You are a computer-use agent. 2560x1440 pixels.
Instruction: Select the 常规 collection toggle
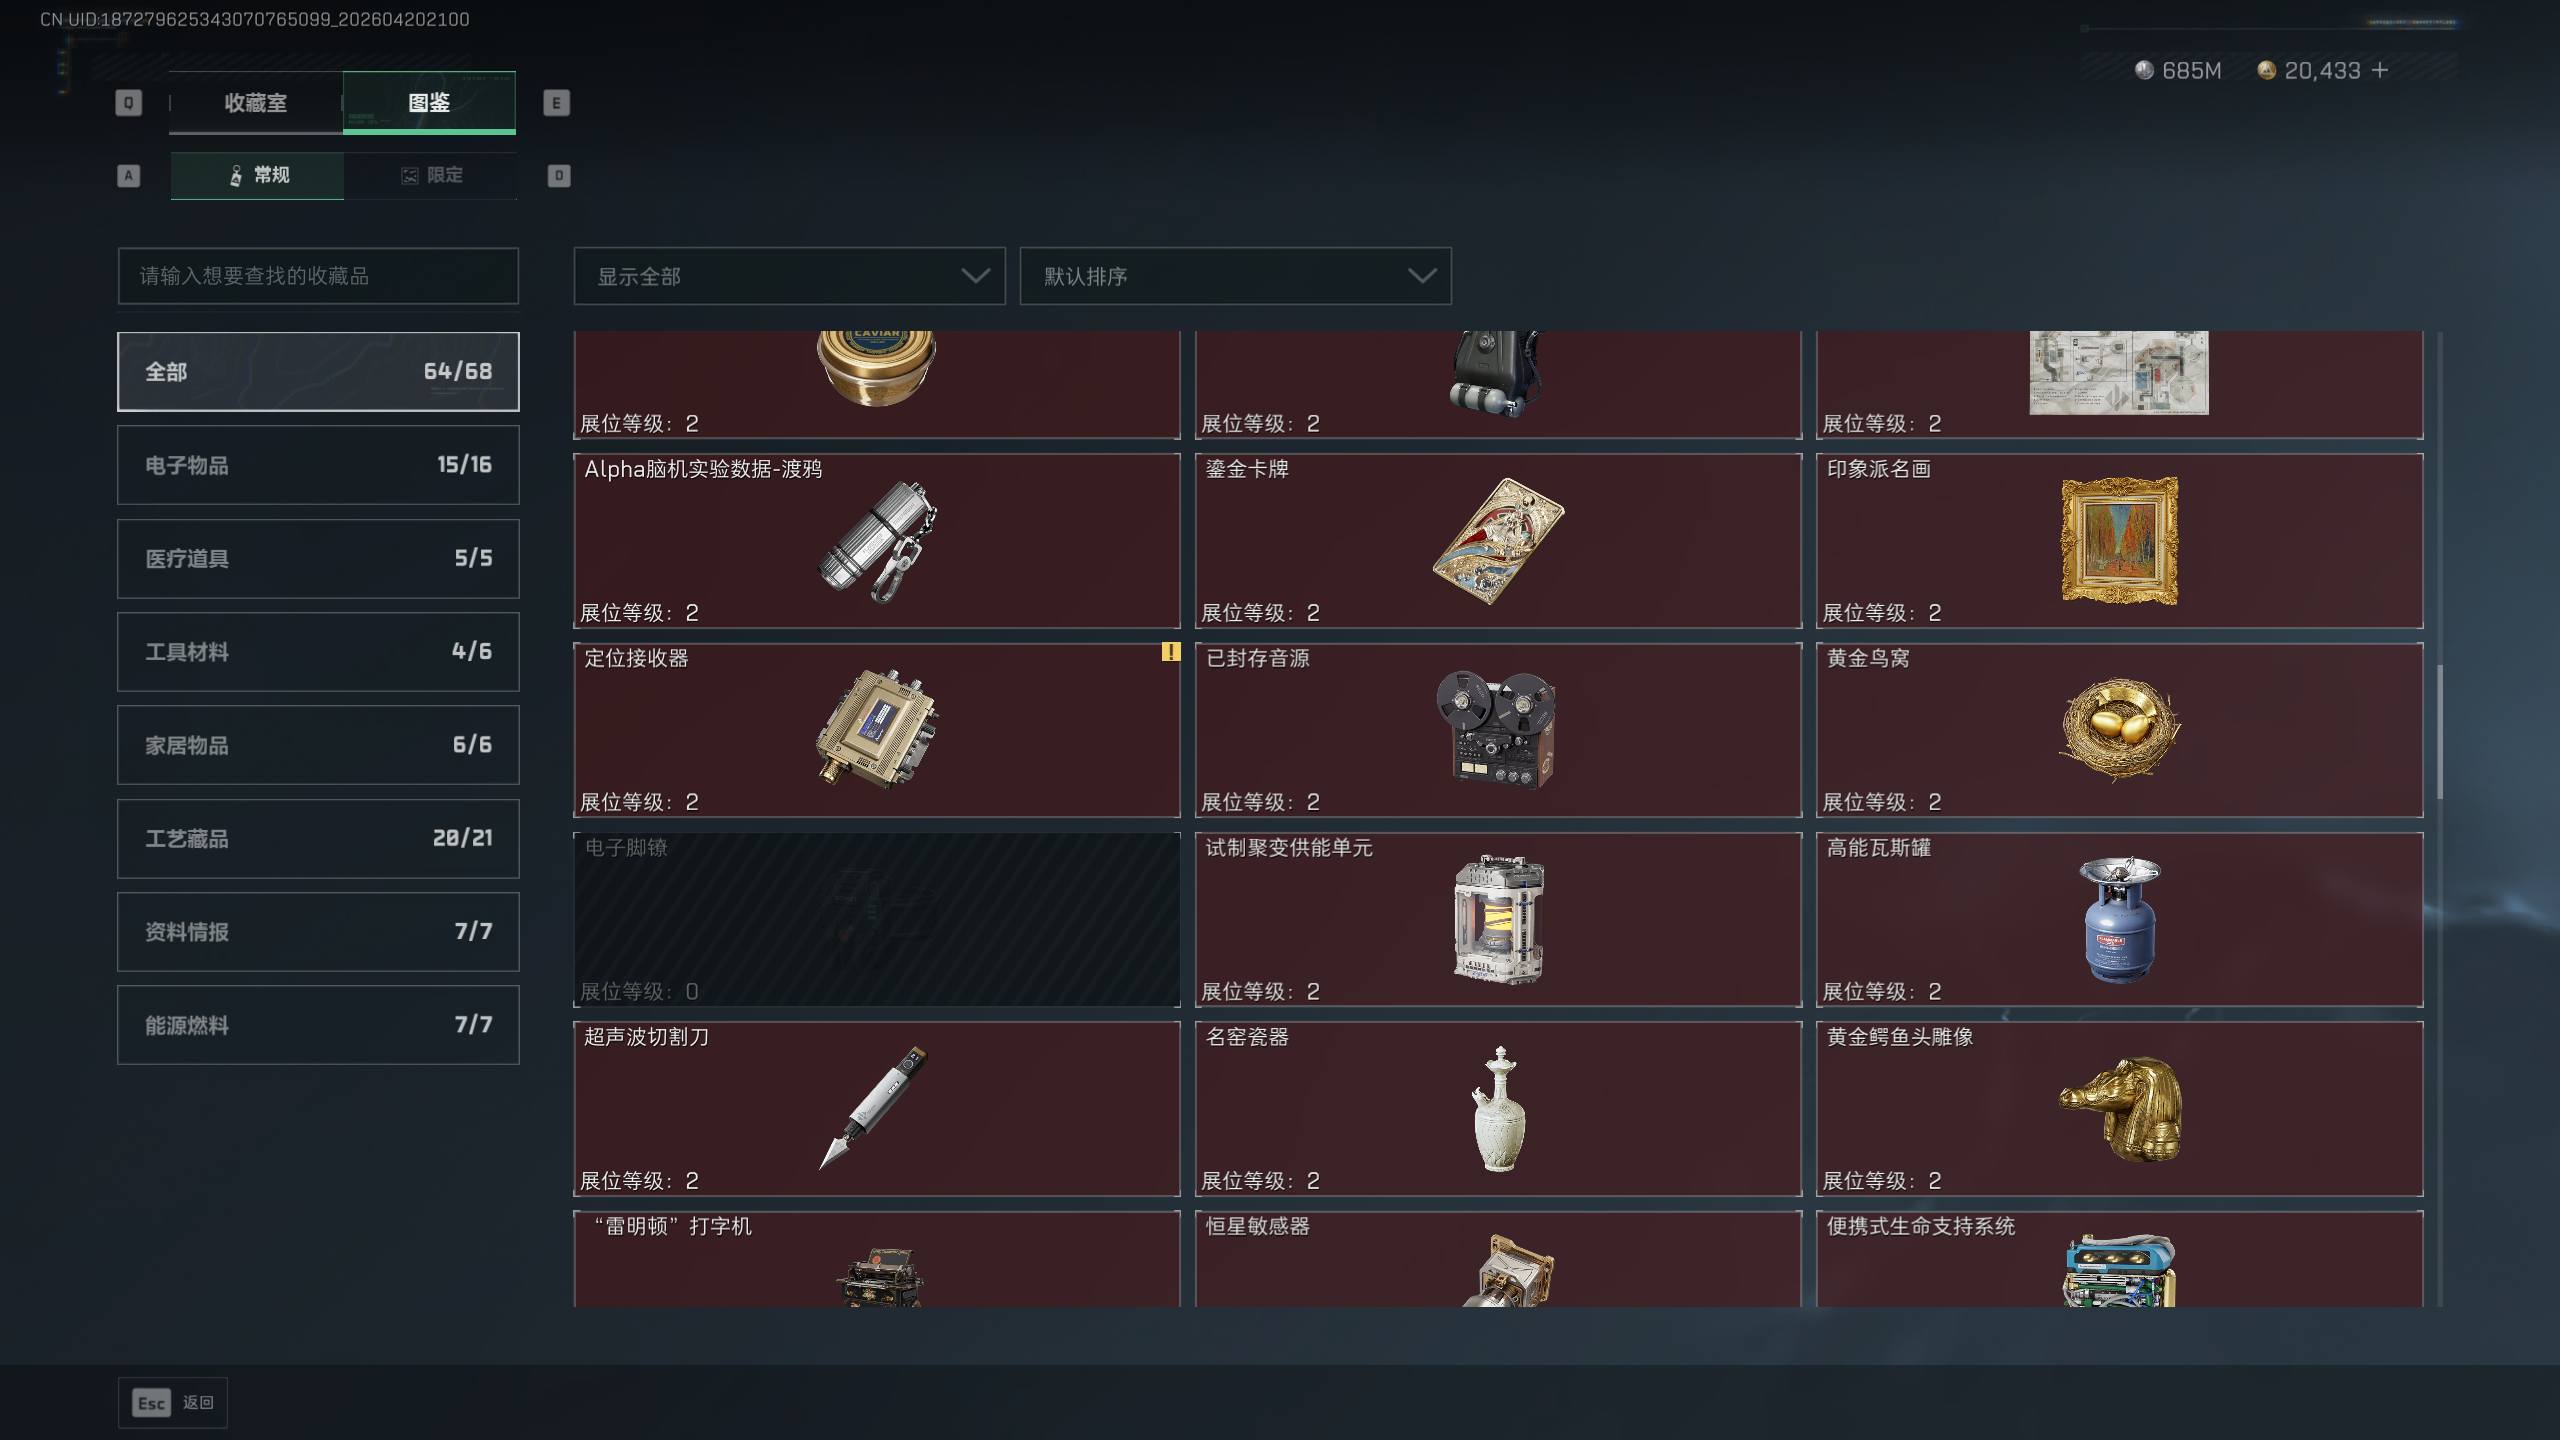(x=257, y=176)
